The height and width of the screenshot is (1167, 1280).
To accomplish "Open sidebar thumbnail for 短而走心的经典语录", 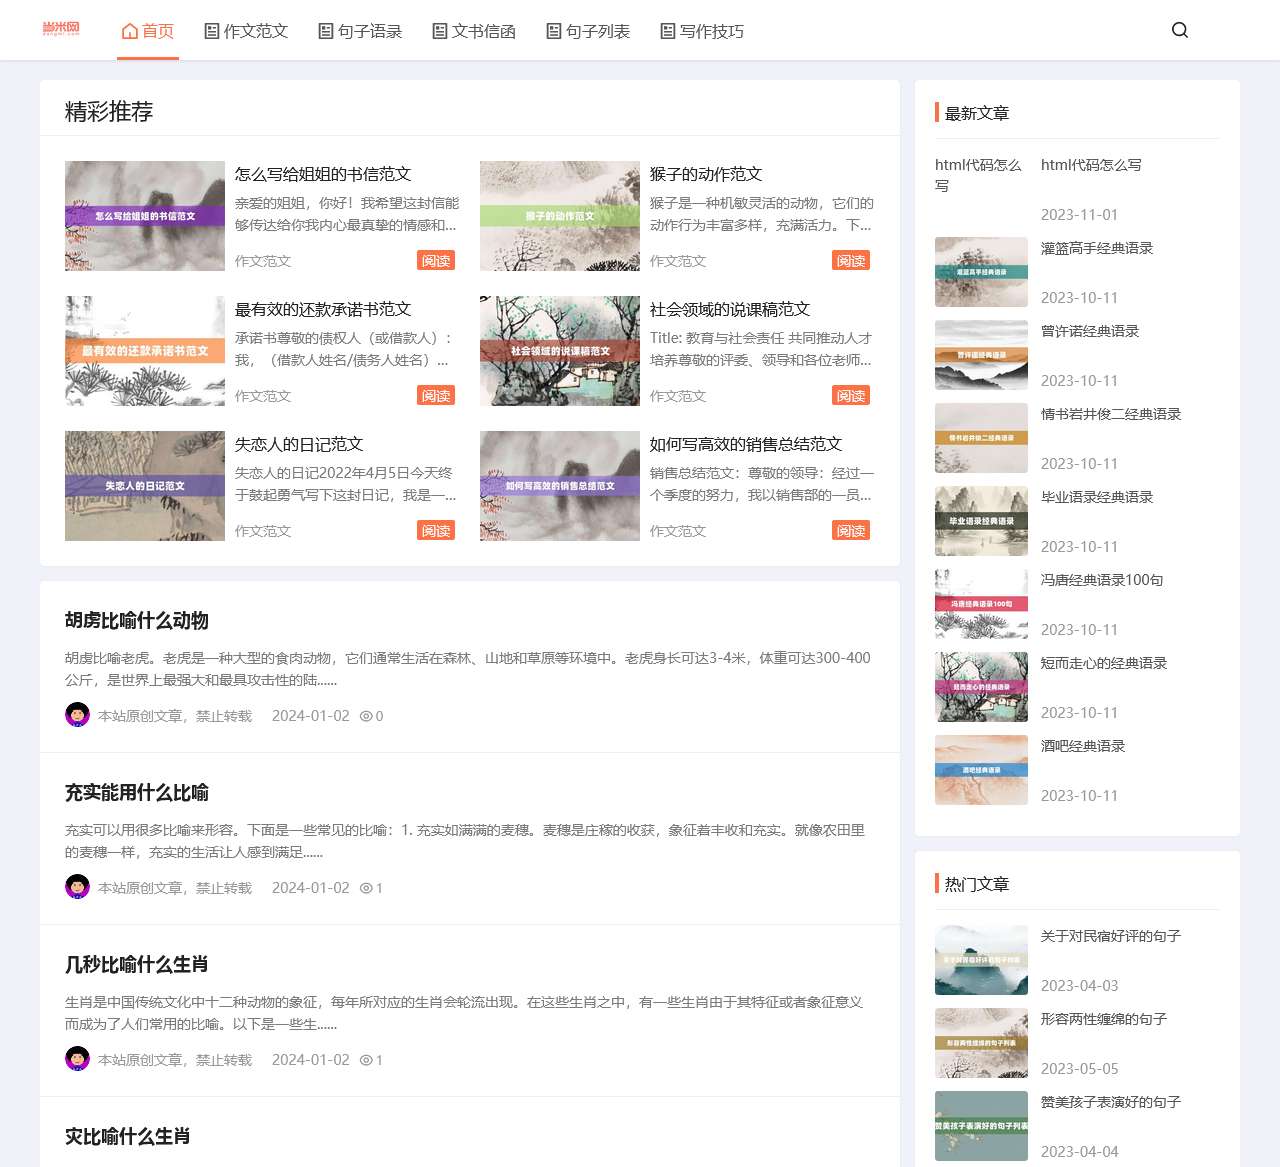I will [x=981, y=687].
